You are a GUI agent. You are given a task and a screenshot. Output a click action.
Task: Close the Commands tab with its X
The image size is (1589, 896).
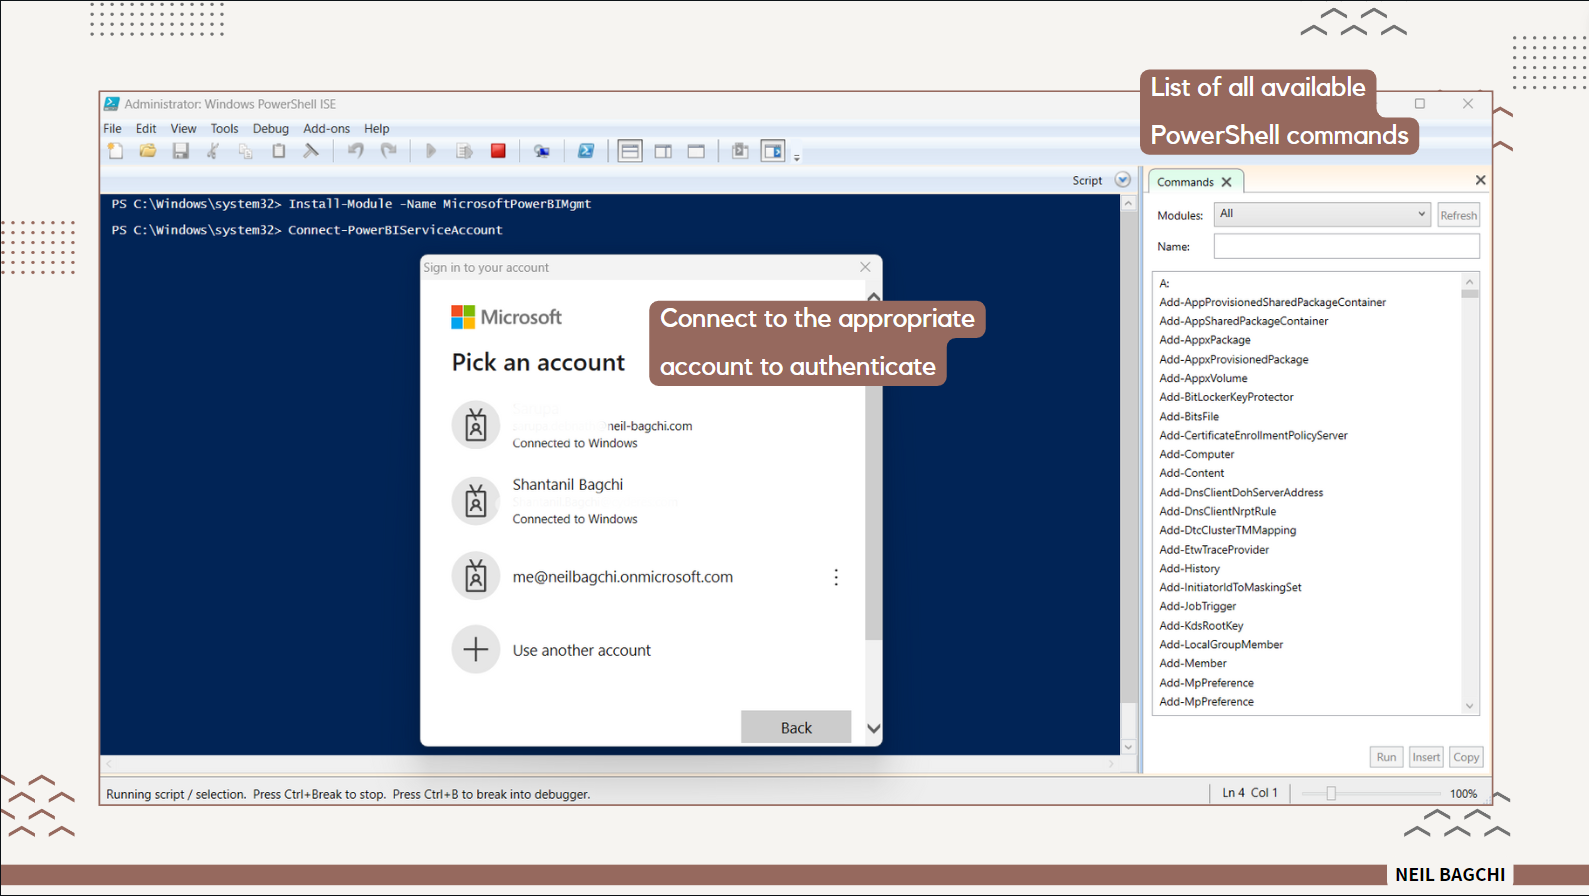1227,182
